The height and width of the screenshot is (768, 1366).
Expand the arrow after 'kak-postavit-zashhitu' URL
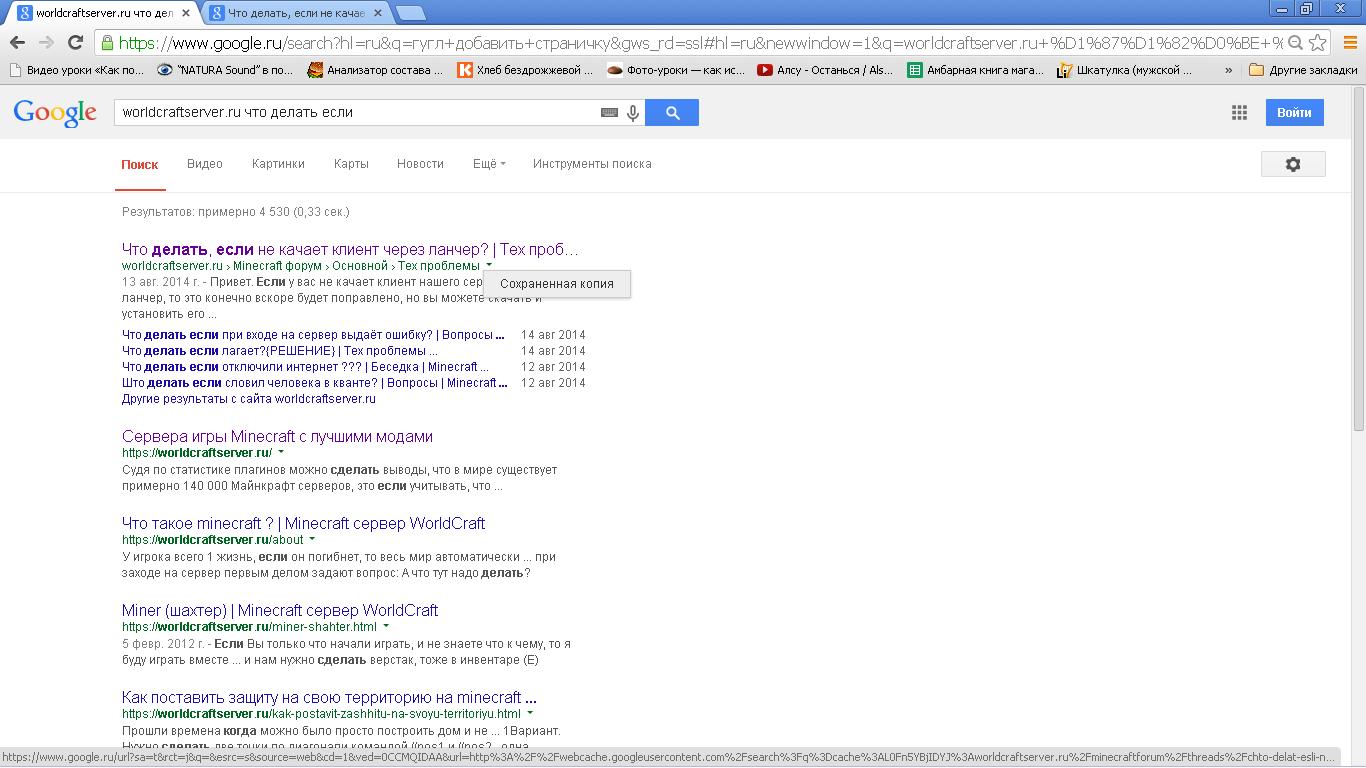coord(530,714)
